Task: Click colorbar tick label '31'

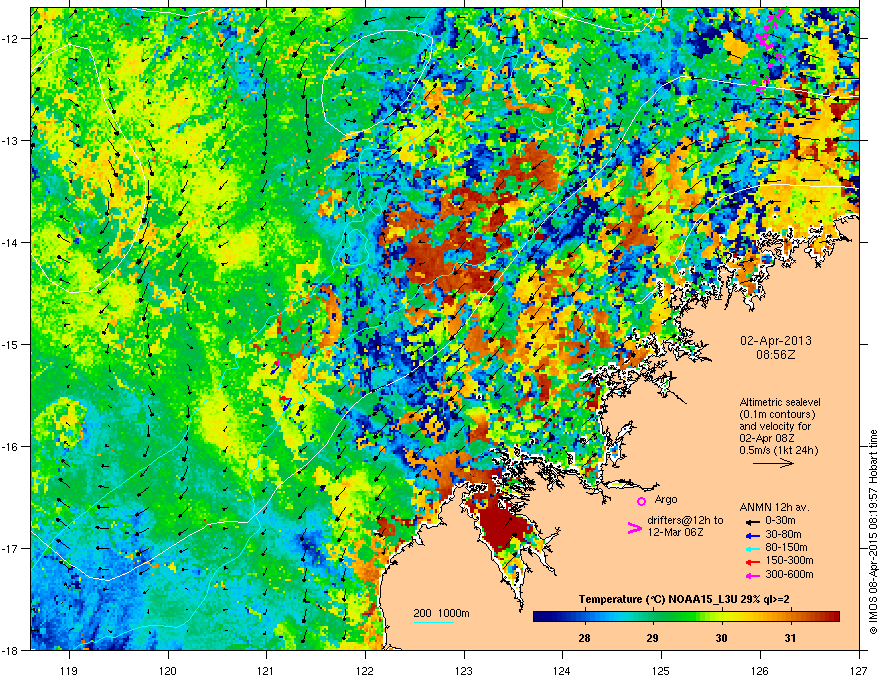Action: click(x=790, y=638)
